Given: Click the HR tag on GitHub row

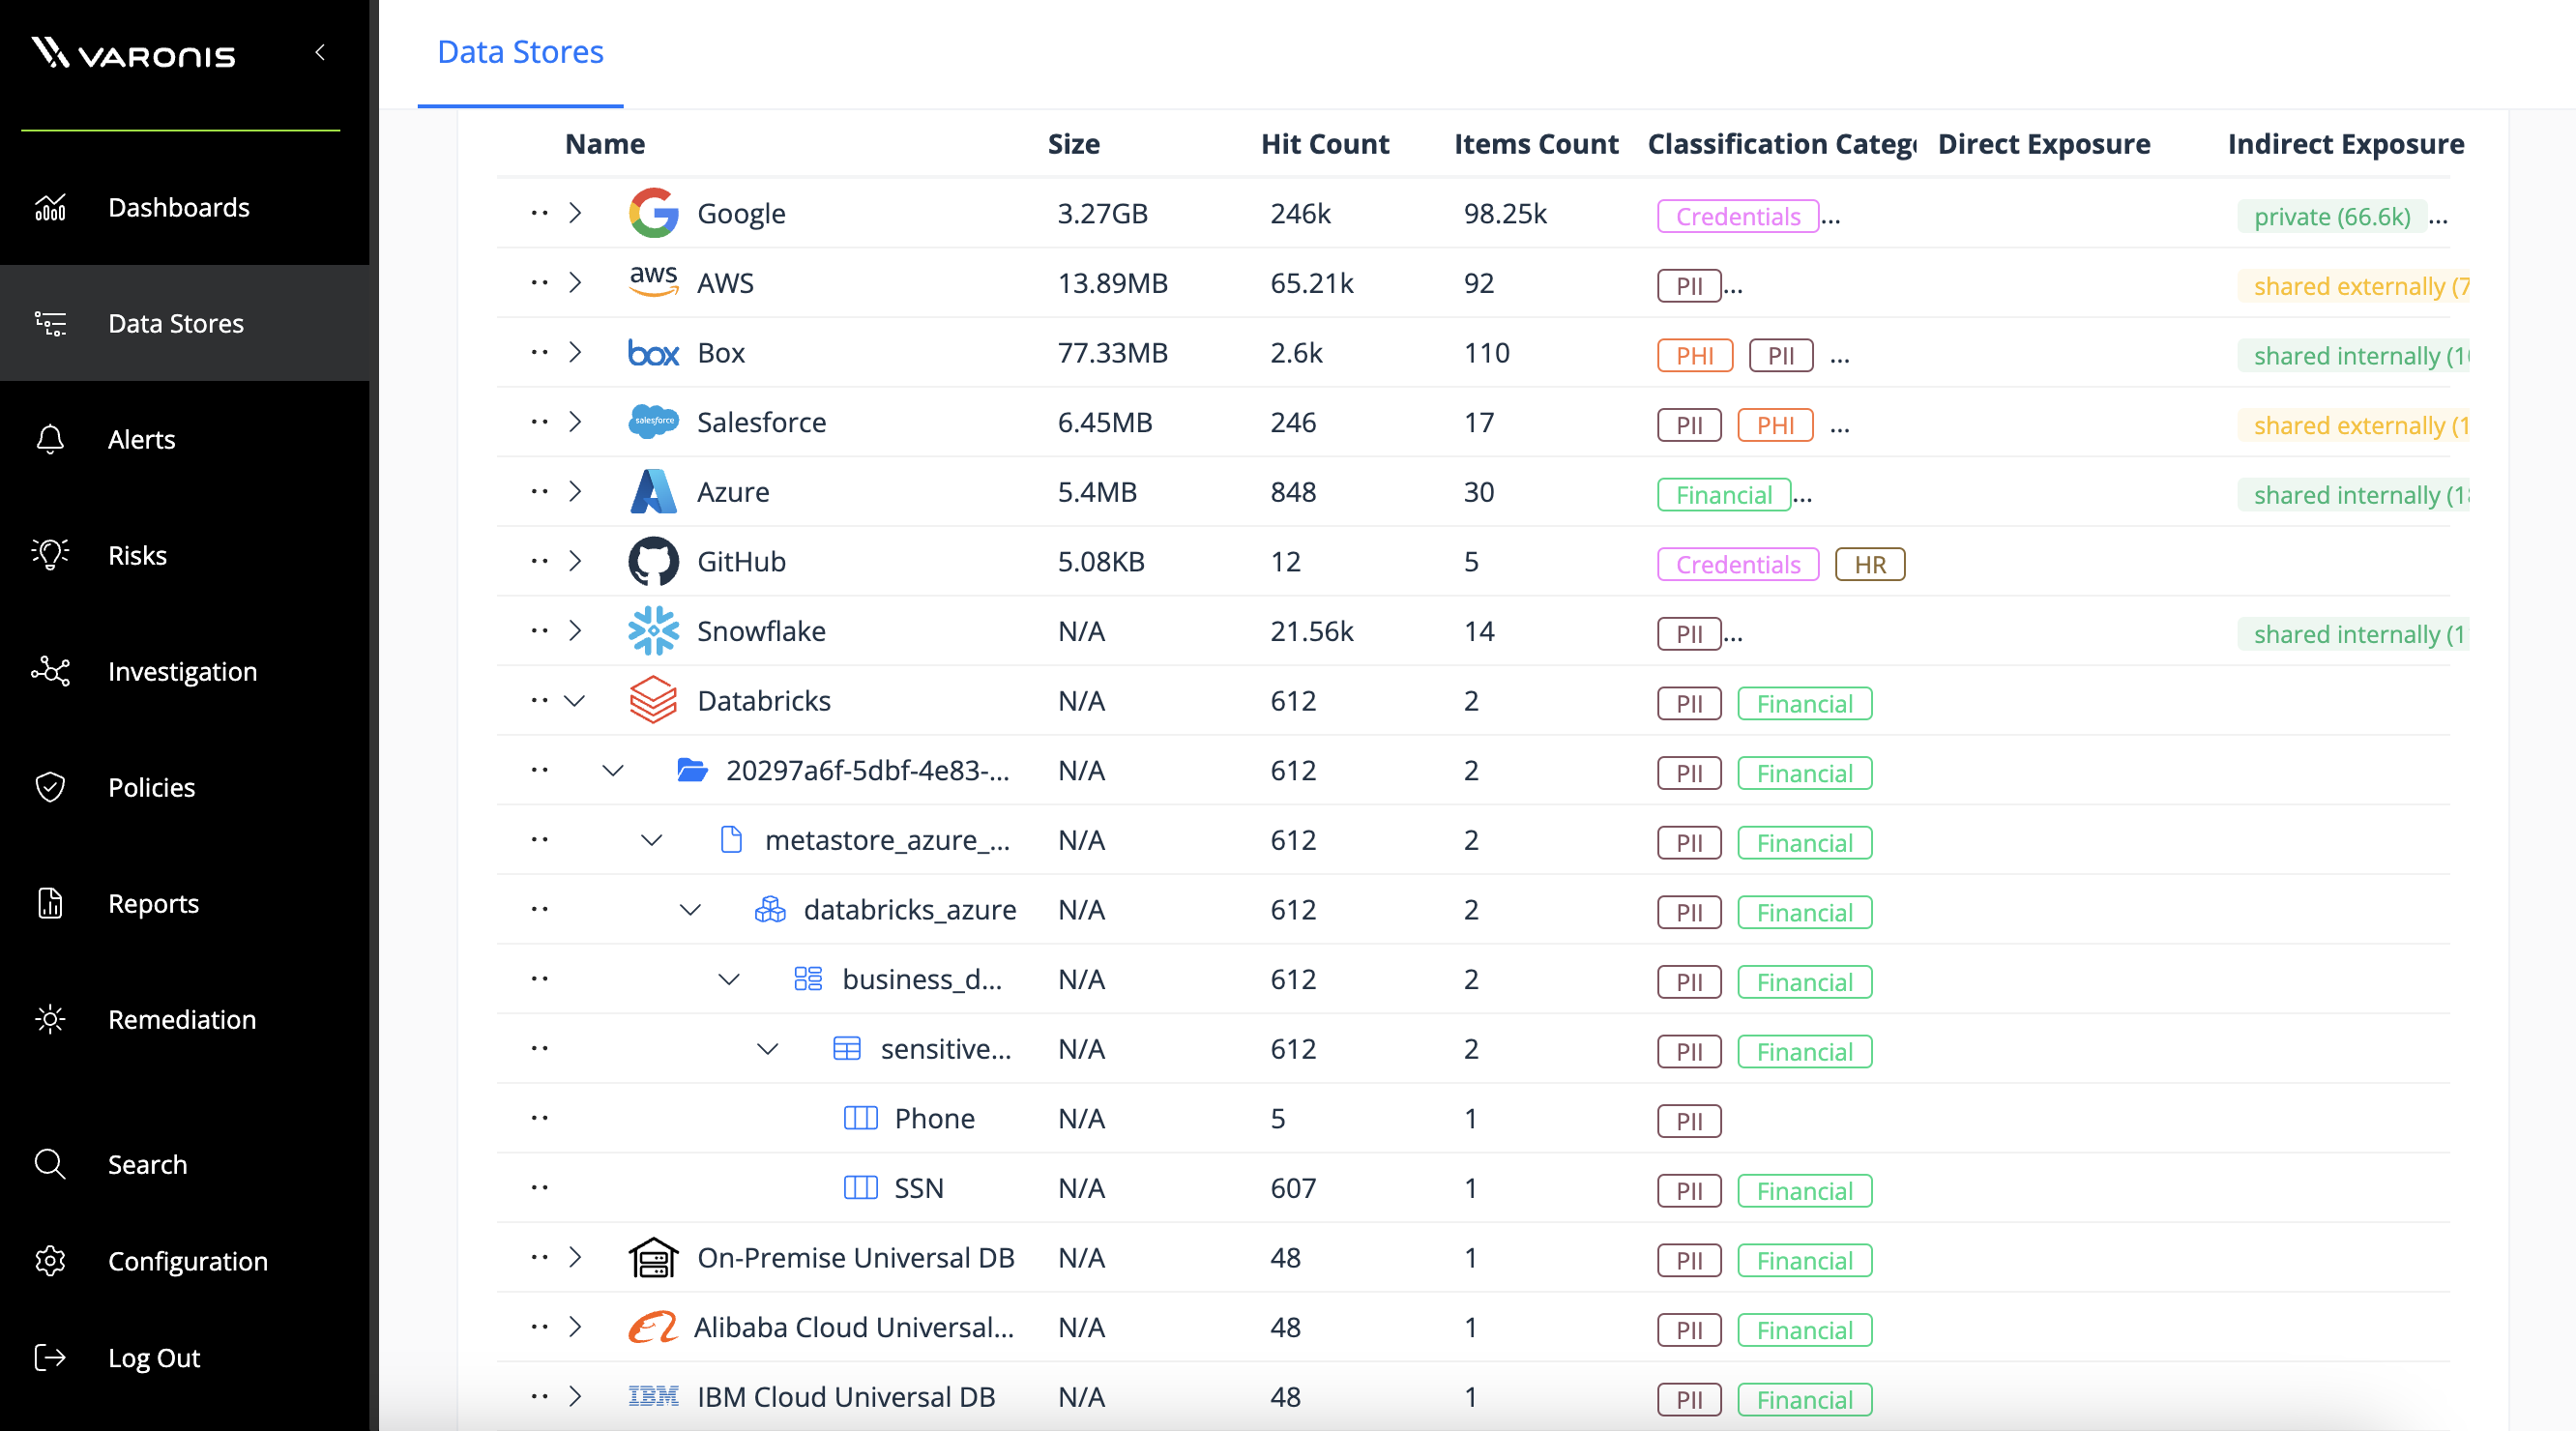Looking at the screenshot, I should [1870, 564].
